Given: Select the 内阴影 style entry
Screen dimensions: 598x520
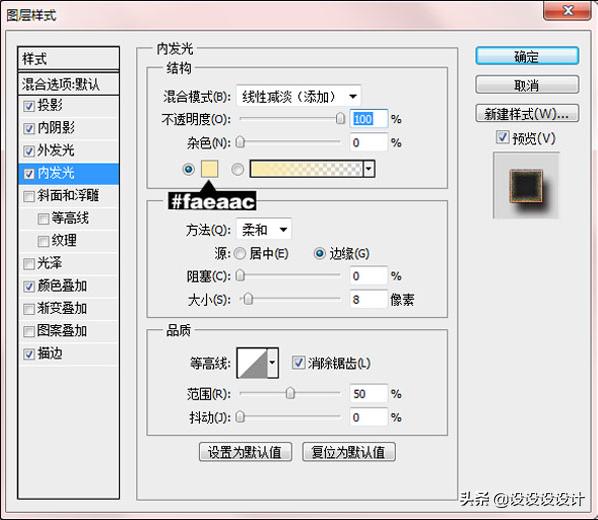Looking at the screenshot, I should click(x=69, y=129).
